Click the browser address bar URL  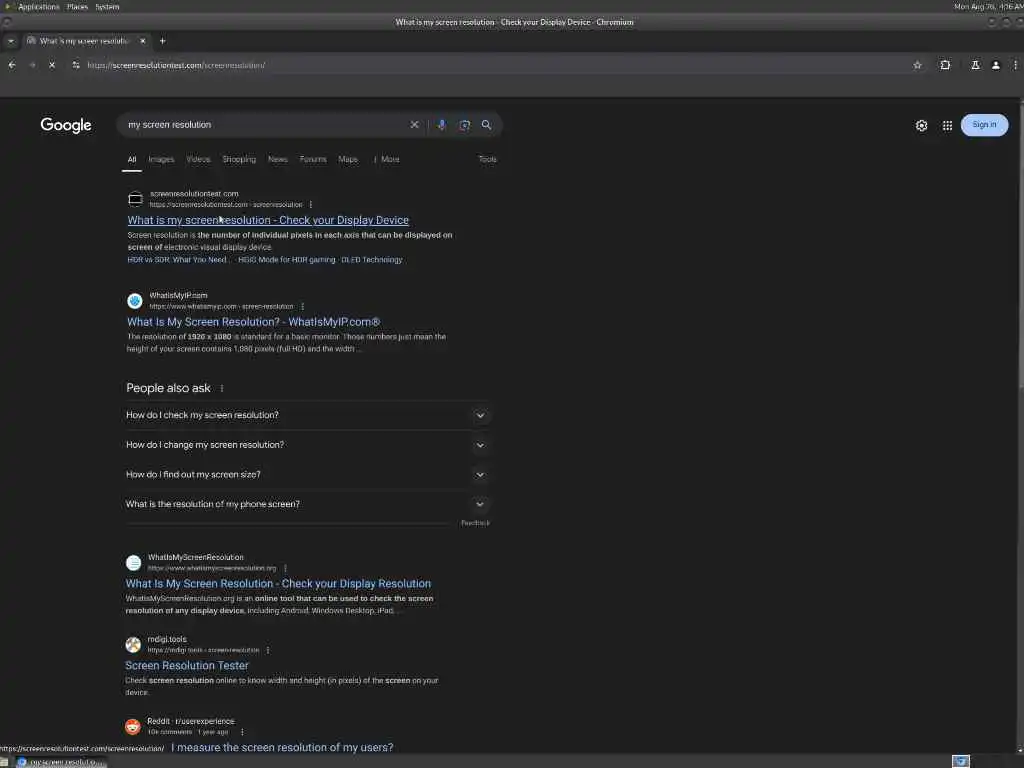click(x=176, y=65)
